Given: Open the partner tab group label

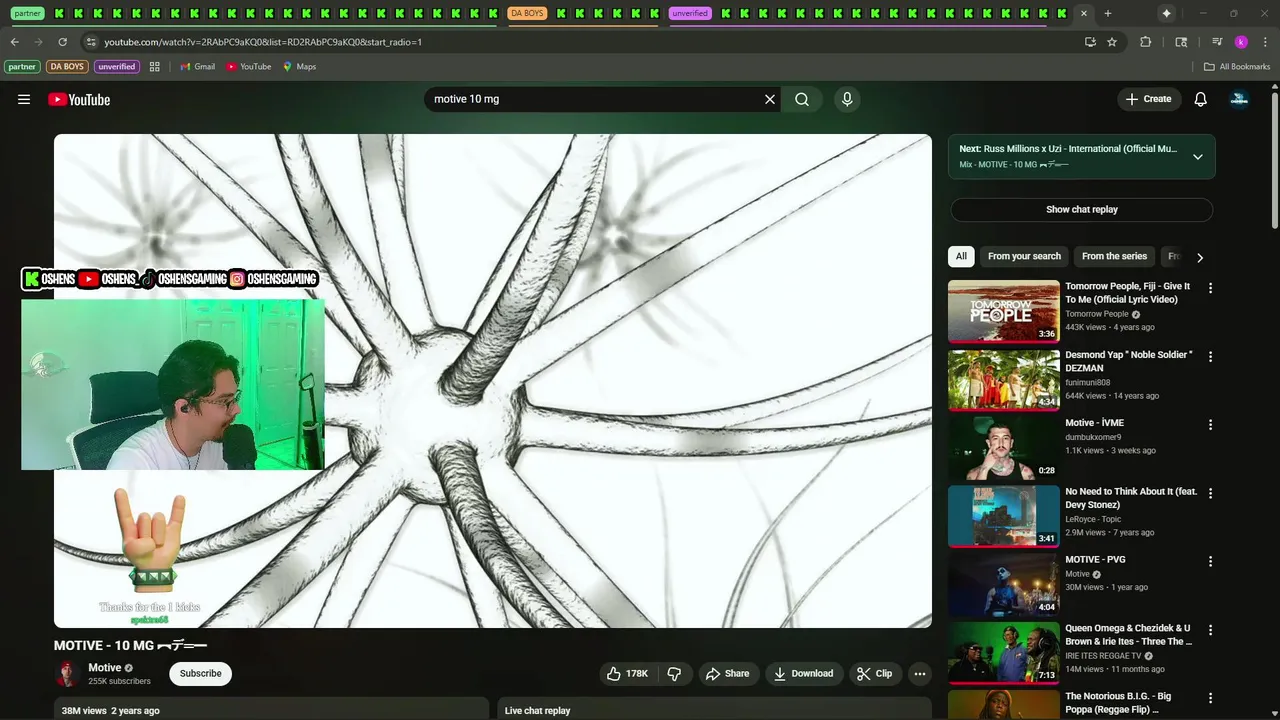Looking at the screenshot, I should coord(28,13).
